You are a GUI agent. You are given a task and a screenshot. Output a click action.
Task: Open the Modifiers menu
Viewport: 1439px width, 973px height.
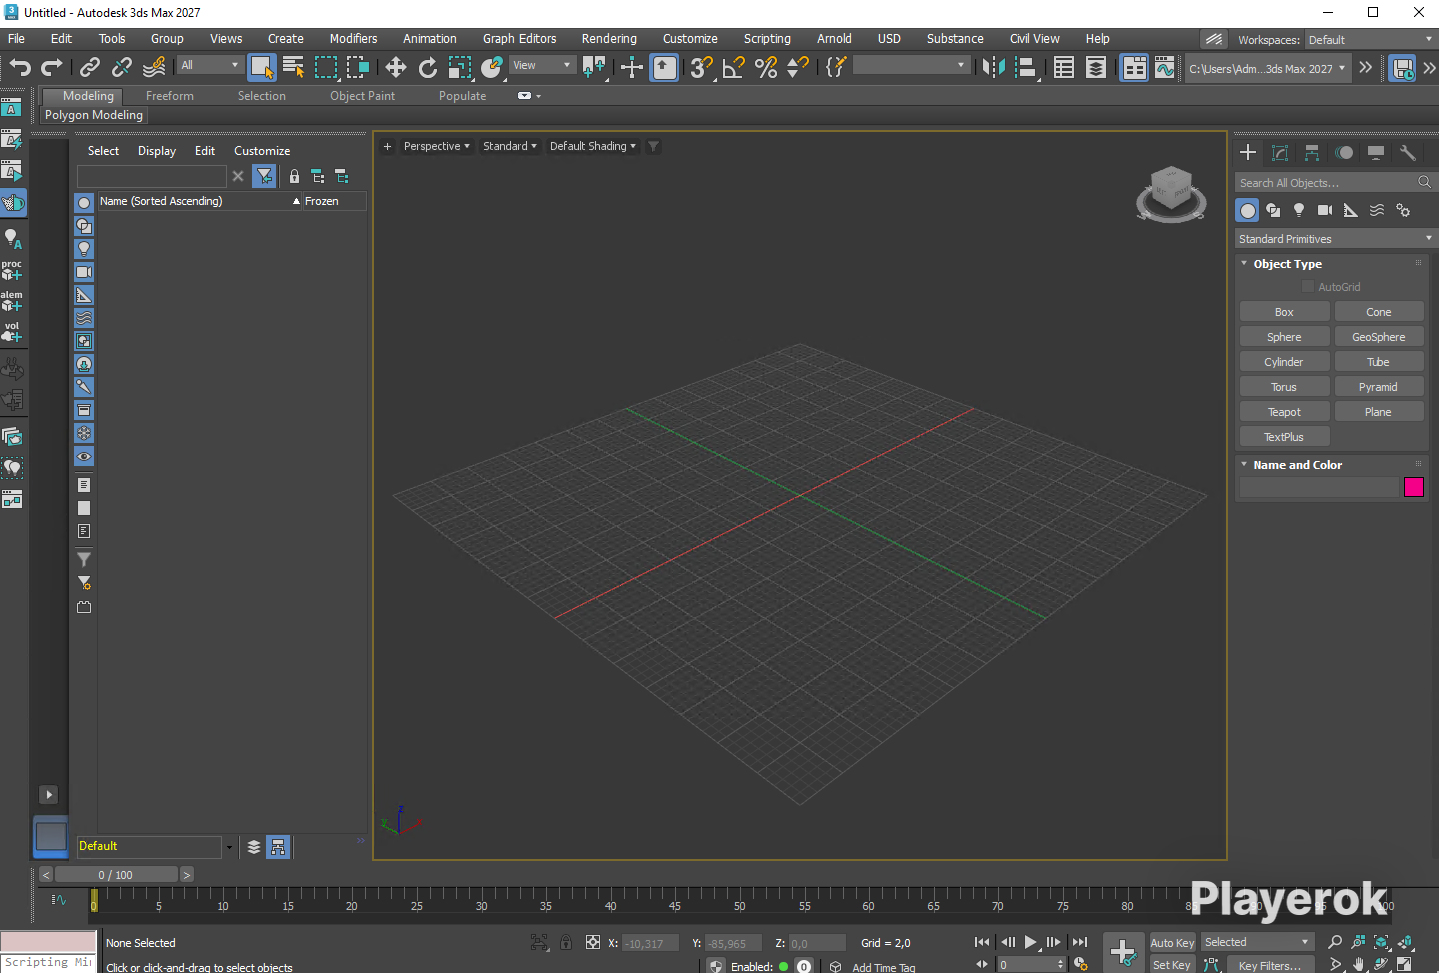click(x=353, y=39)
